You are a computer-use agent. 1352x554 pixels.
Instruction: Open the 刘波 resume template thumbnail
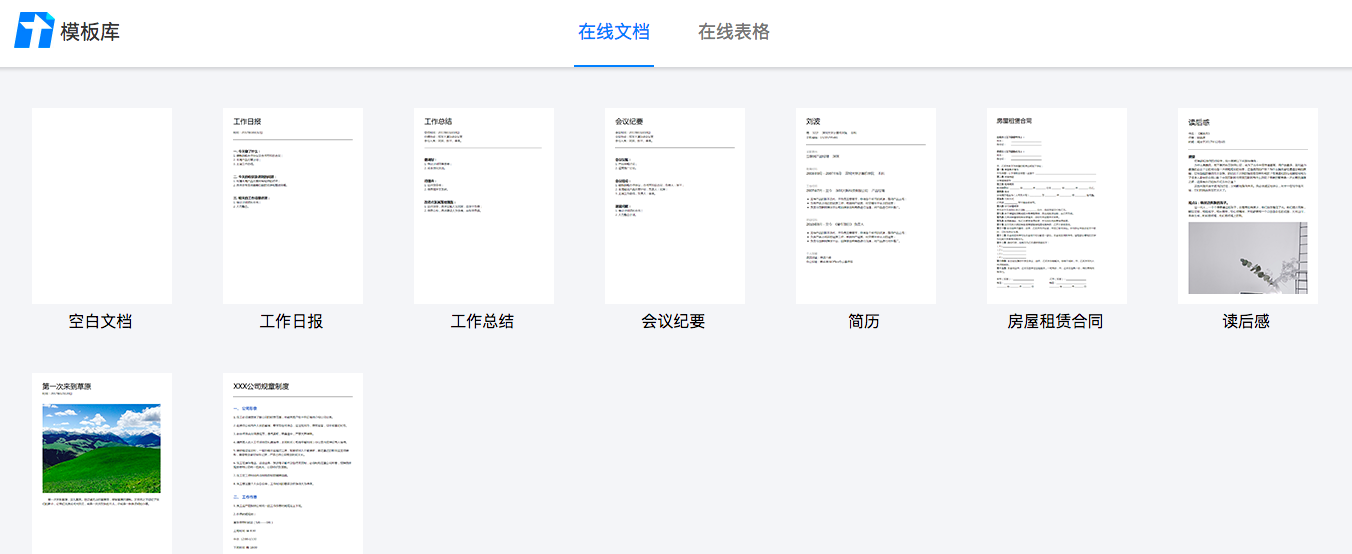click(866, 206)
